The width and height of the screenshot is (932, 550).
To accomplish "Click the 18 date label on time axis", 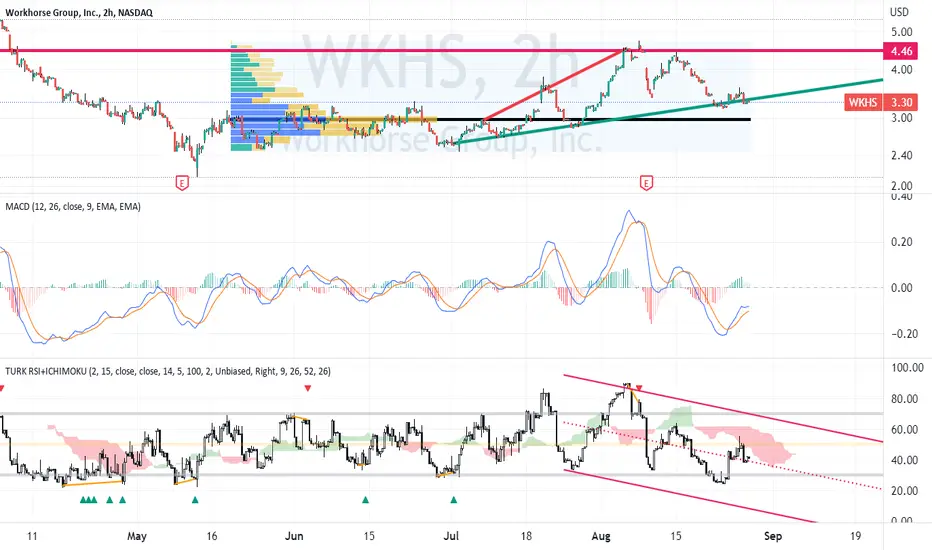I will tap(526, 536).
